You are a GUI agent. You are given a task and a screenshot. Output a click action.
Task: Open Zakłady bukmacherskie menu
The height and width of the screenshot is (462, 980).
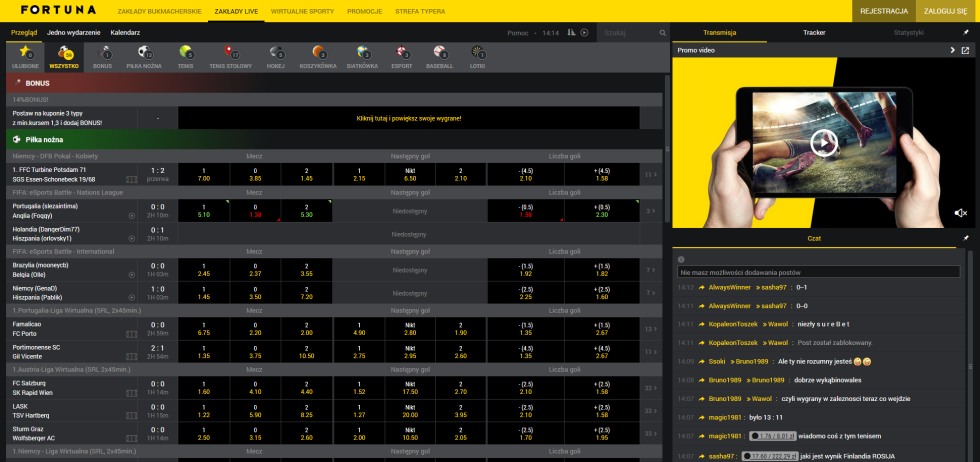[x=159, y=11]
